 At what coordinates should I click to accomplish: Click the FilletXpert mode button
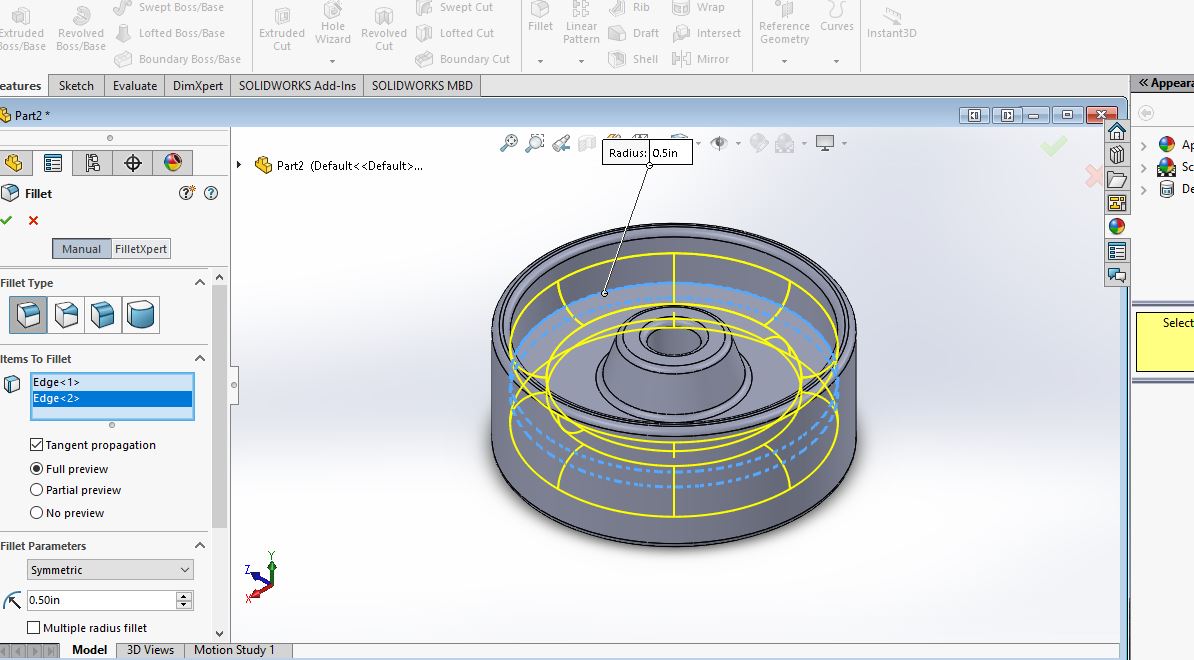[x=140, y=249]
